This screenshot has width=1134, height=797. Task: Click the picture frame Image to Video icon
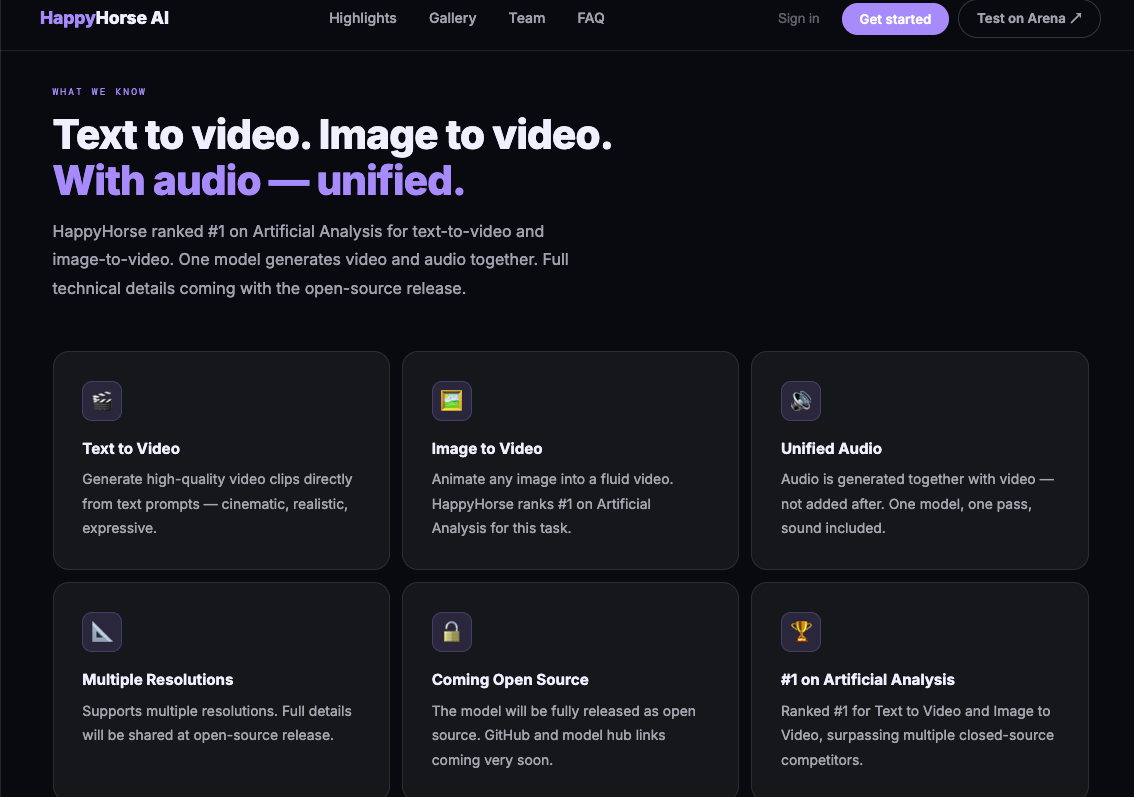(451, 401)
